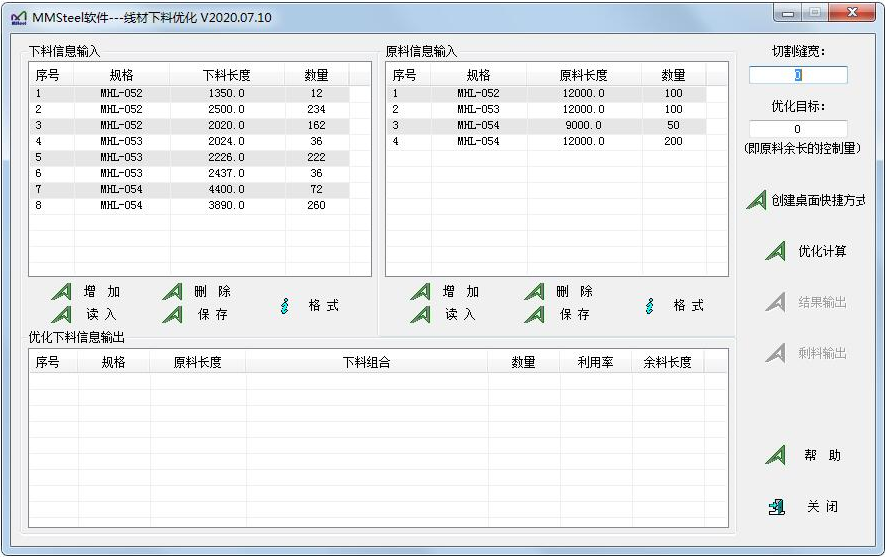Click quantity cell 50 in raw material table
Image resolution: width=887 pixels, height=557 pixels.
point(673,125)
